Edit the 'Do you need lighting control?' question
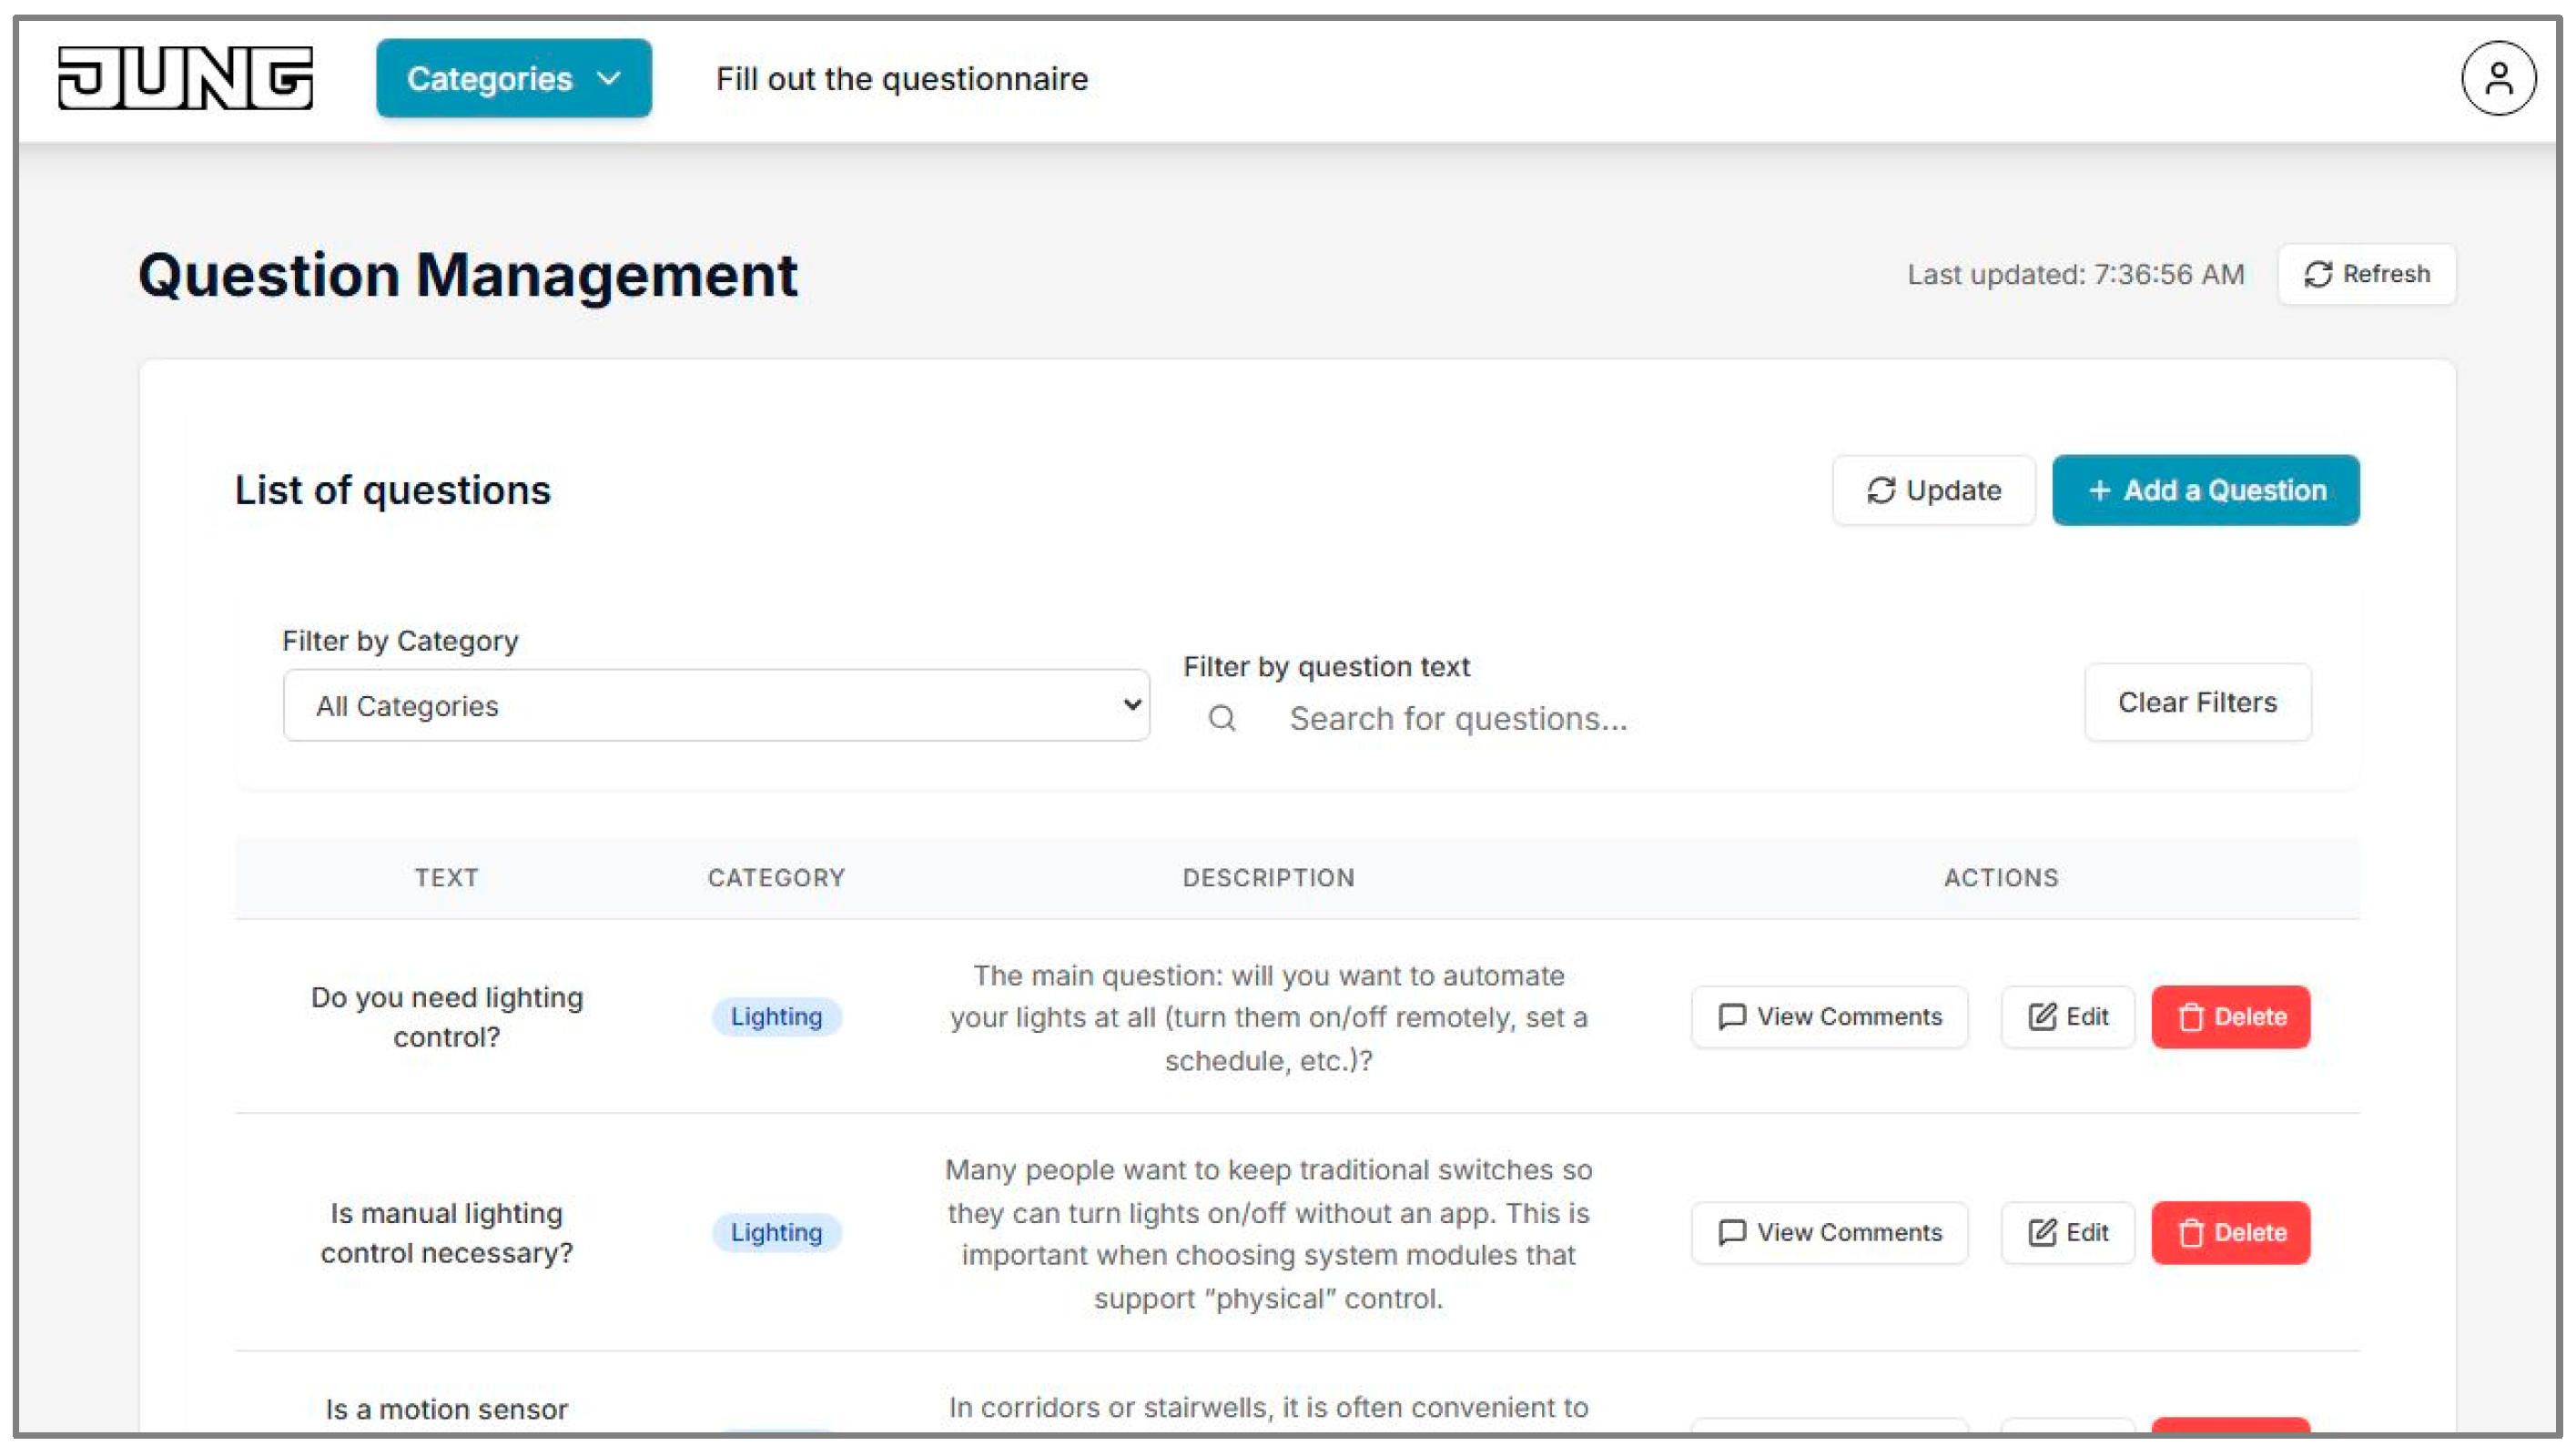The height and width of the screenshot is (1456, 2576). pos(2067,1016)
